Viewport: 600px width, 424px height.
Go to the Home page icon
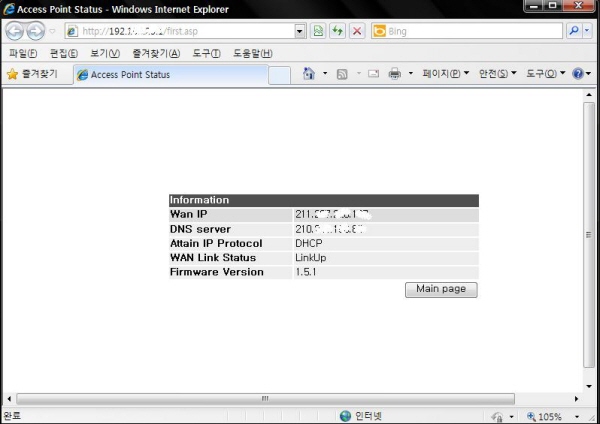308,73
